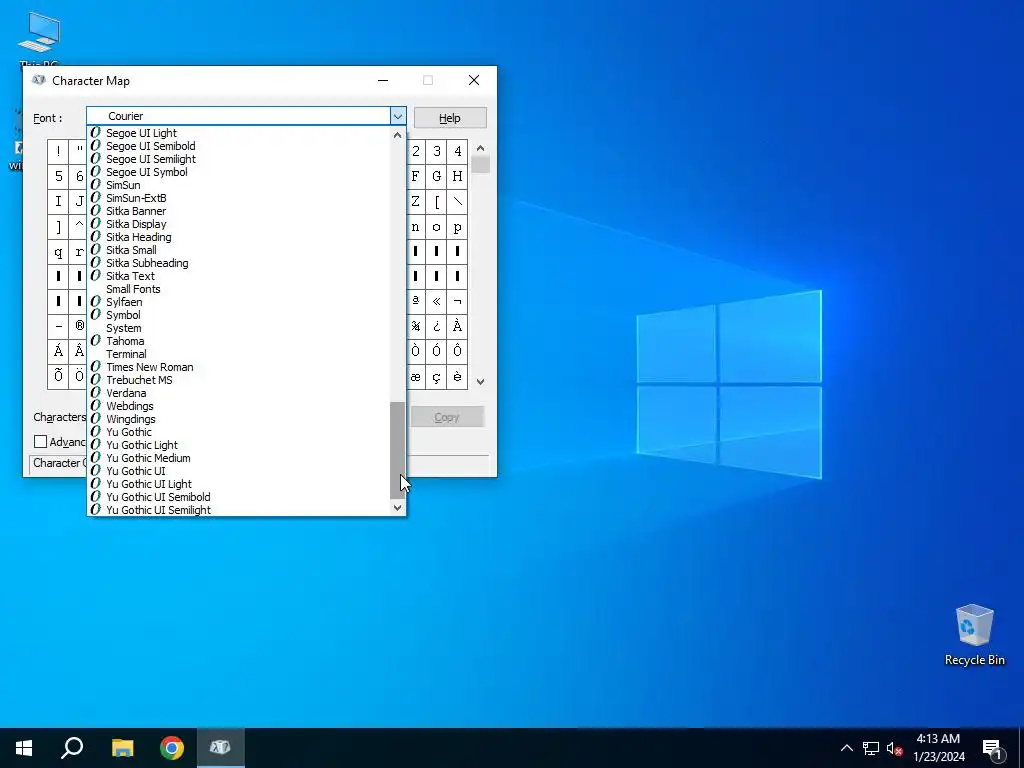Pick Symbol font from list
1024x768 pixels.
(x=238, y=315)
